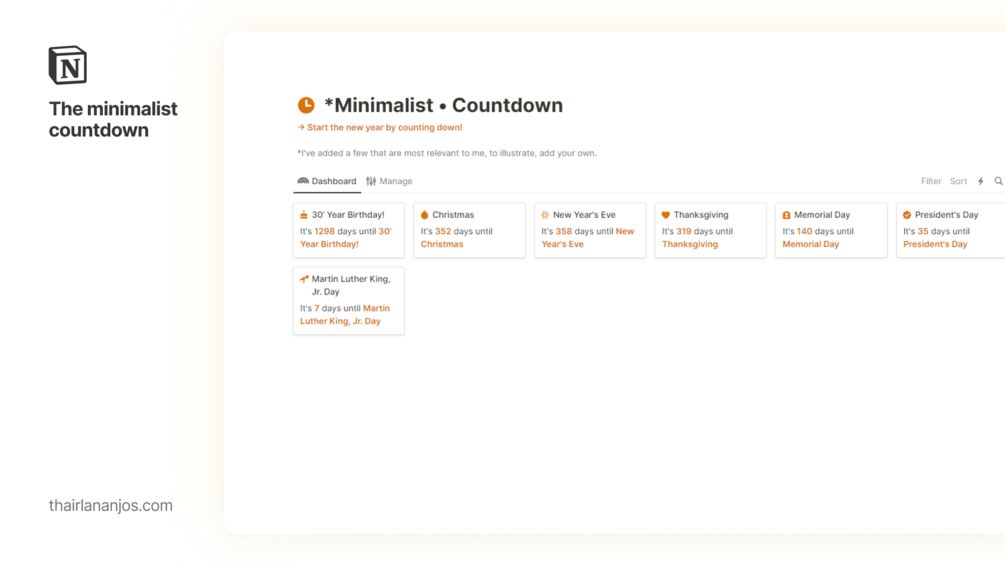This screenshot has width=1005, height=565.
Task: Open the Martin Luther King, Jr. Day card
Action: 348,300
